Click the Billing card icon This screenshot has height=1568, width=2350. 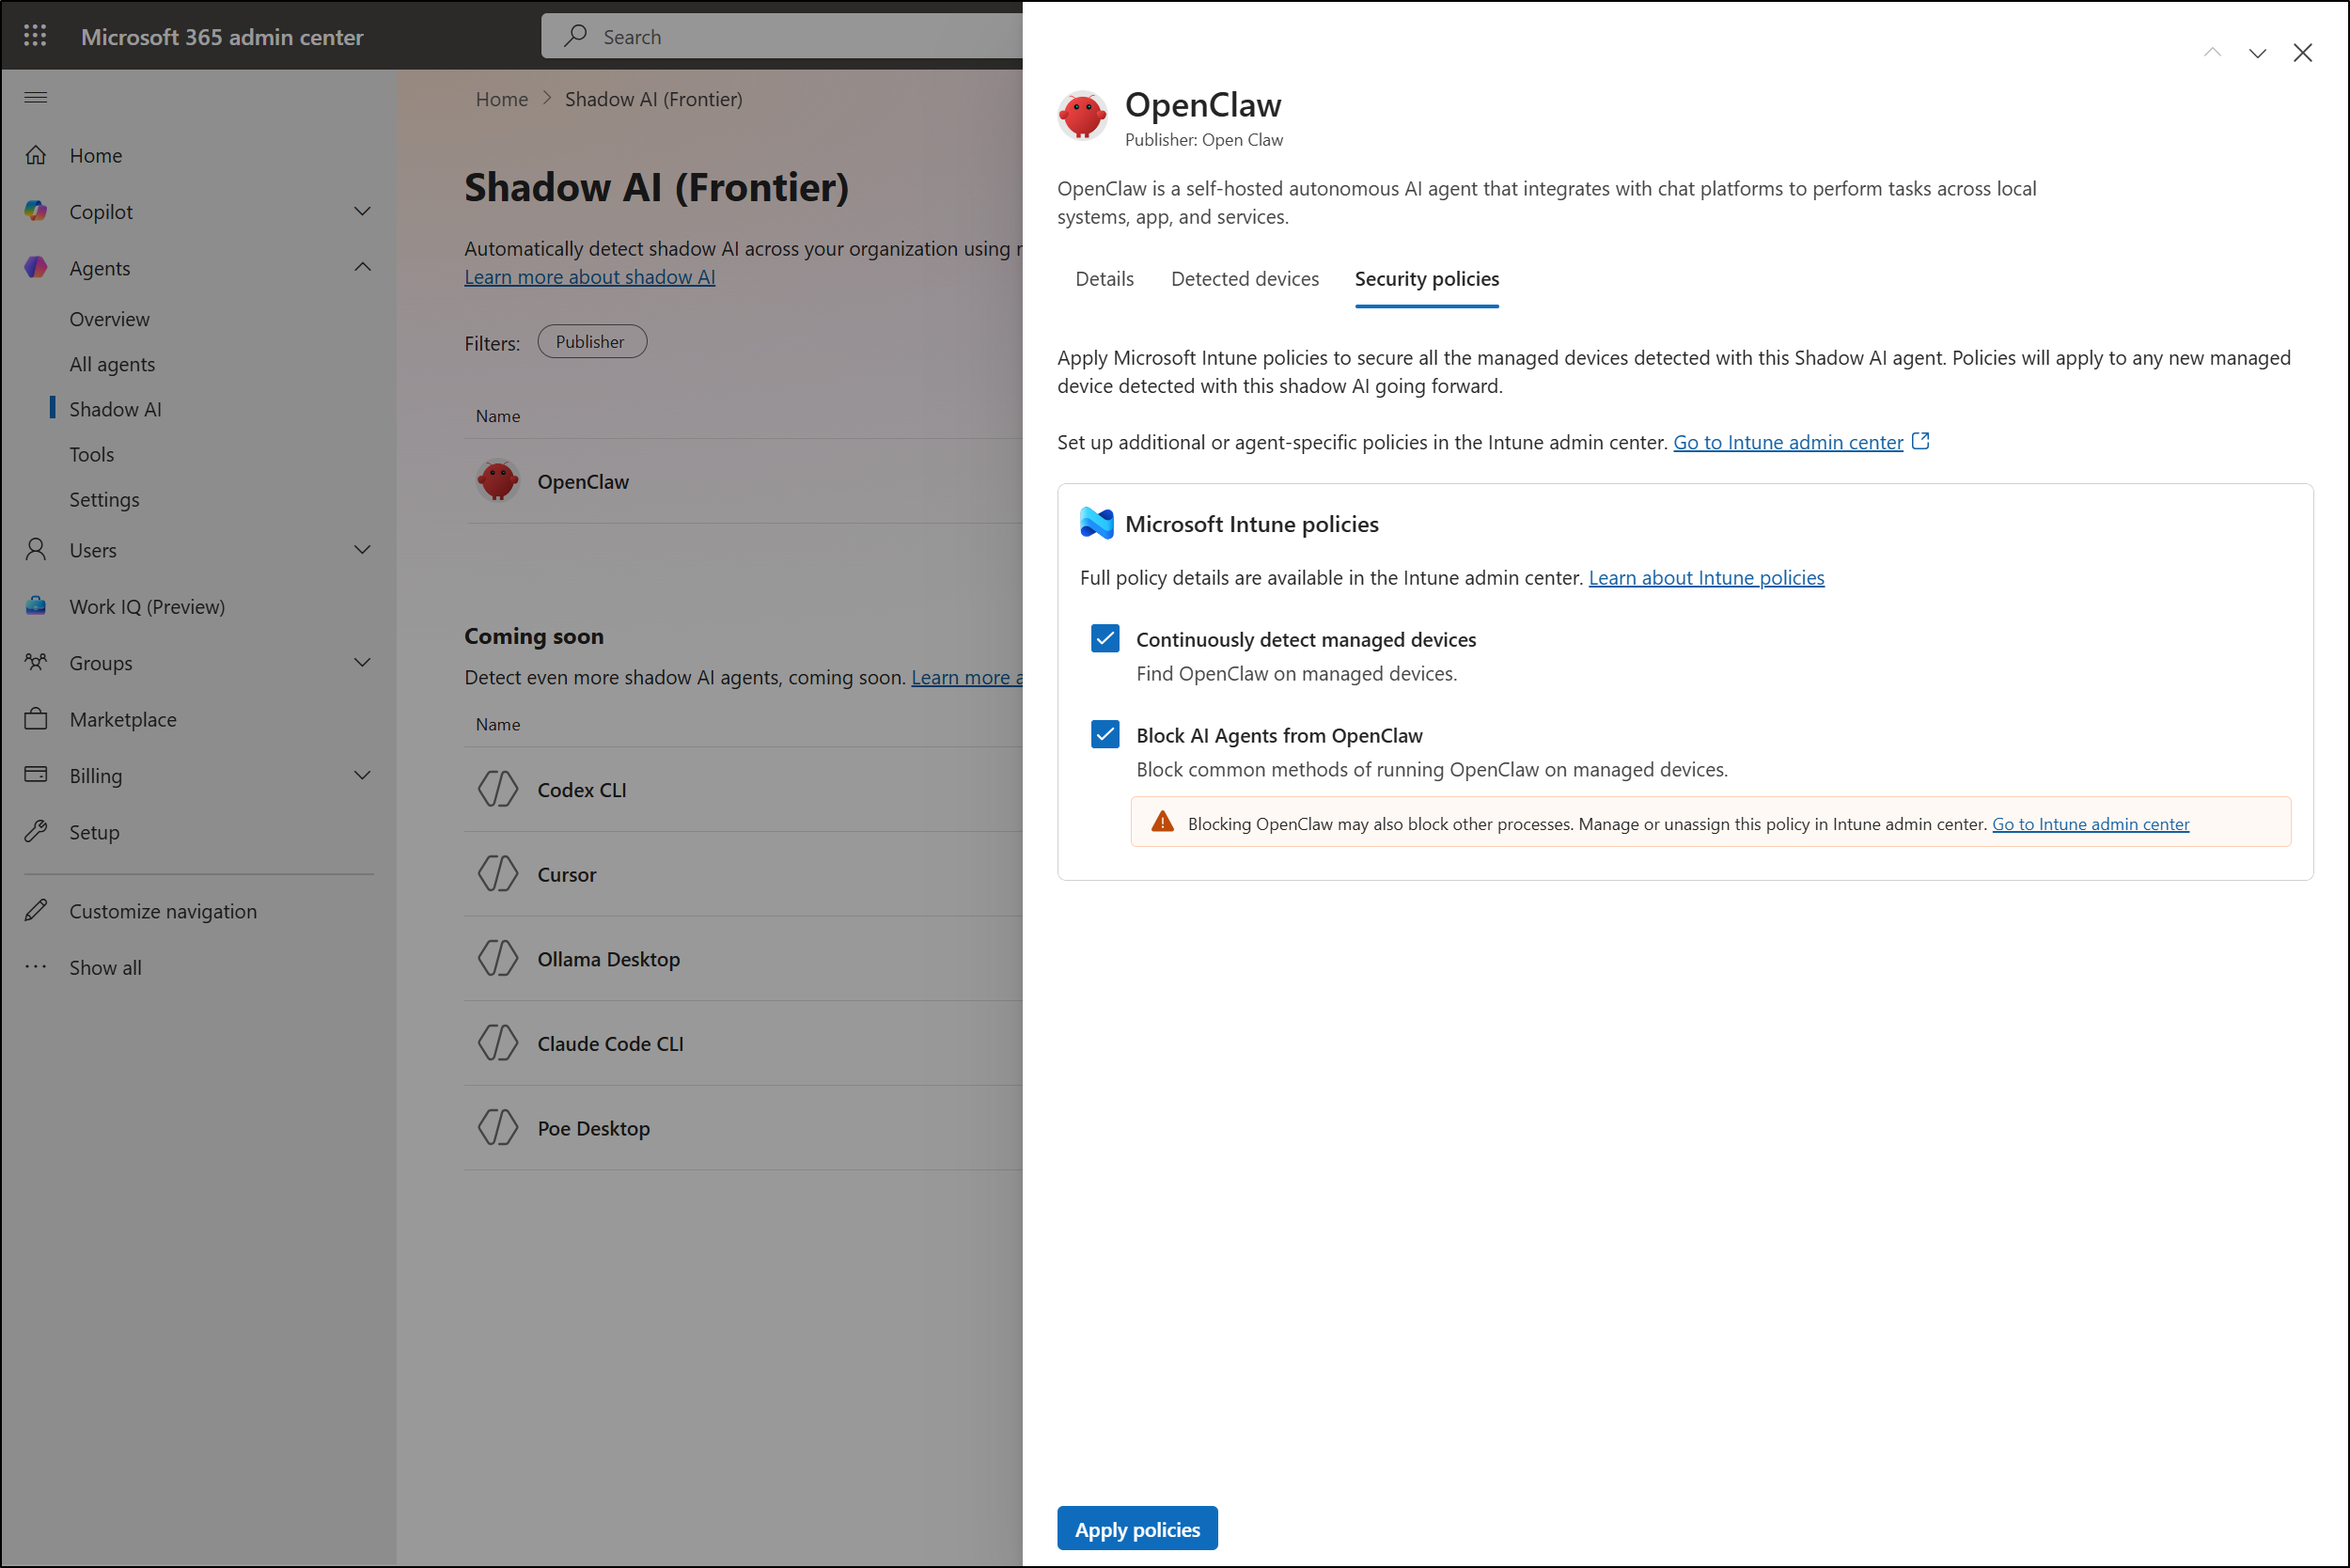click(x=36, y=774)
